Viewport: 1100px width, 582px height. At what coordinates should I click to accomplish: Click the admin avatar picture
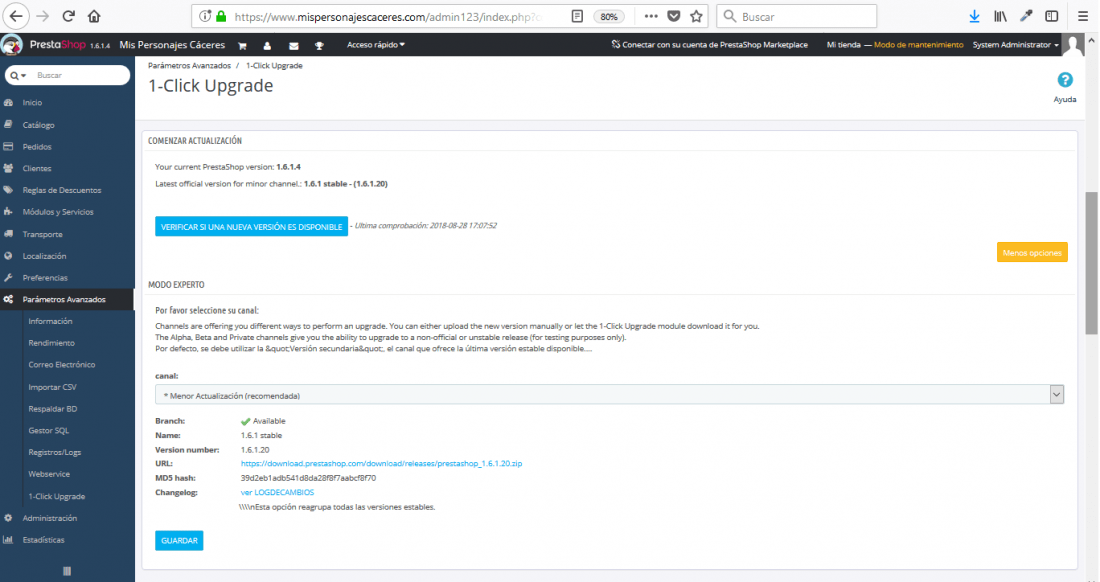click(1073, 46)
